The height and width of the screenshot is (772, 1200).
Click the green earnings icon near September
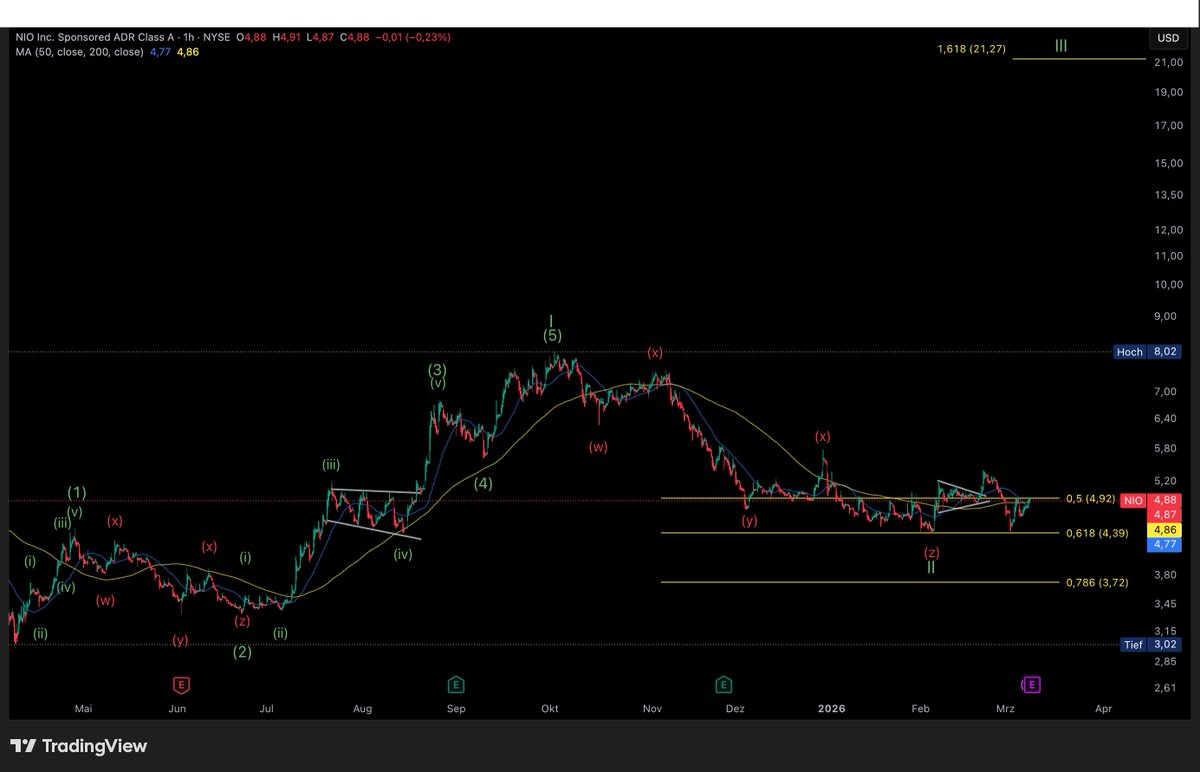456,684
